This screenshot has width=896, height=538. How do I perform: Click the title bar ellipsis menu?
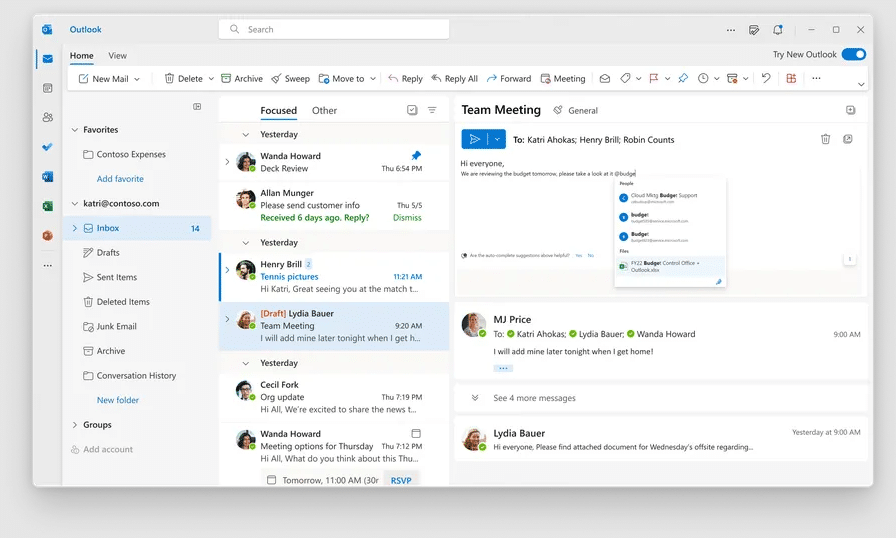click(x=731, y=30)
